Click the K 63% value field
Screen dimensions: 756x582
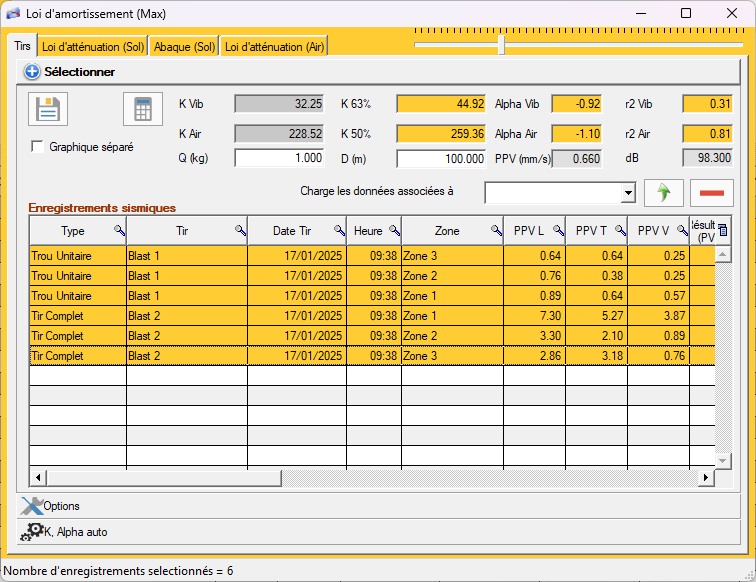click(x=441, y=104)
